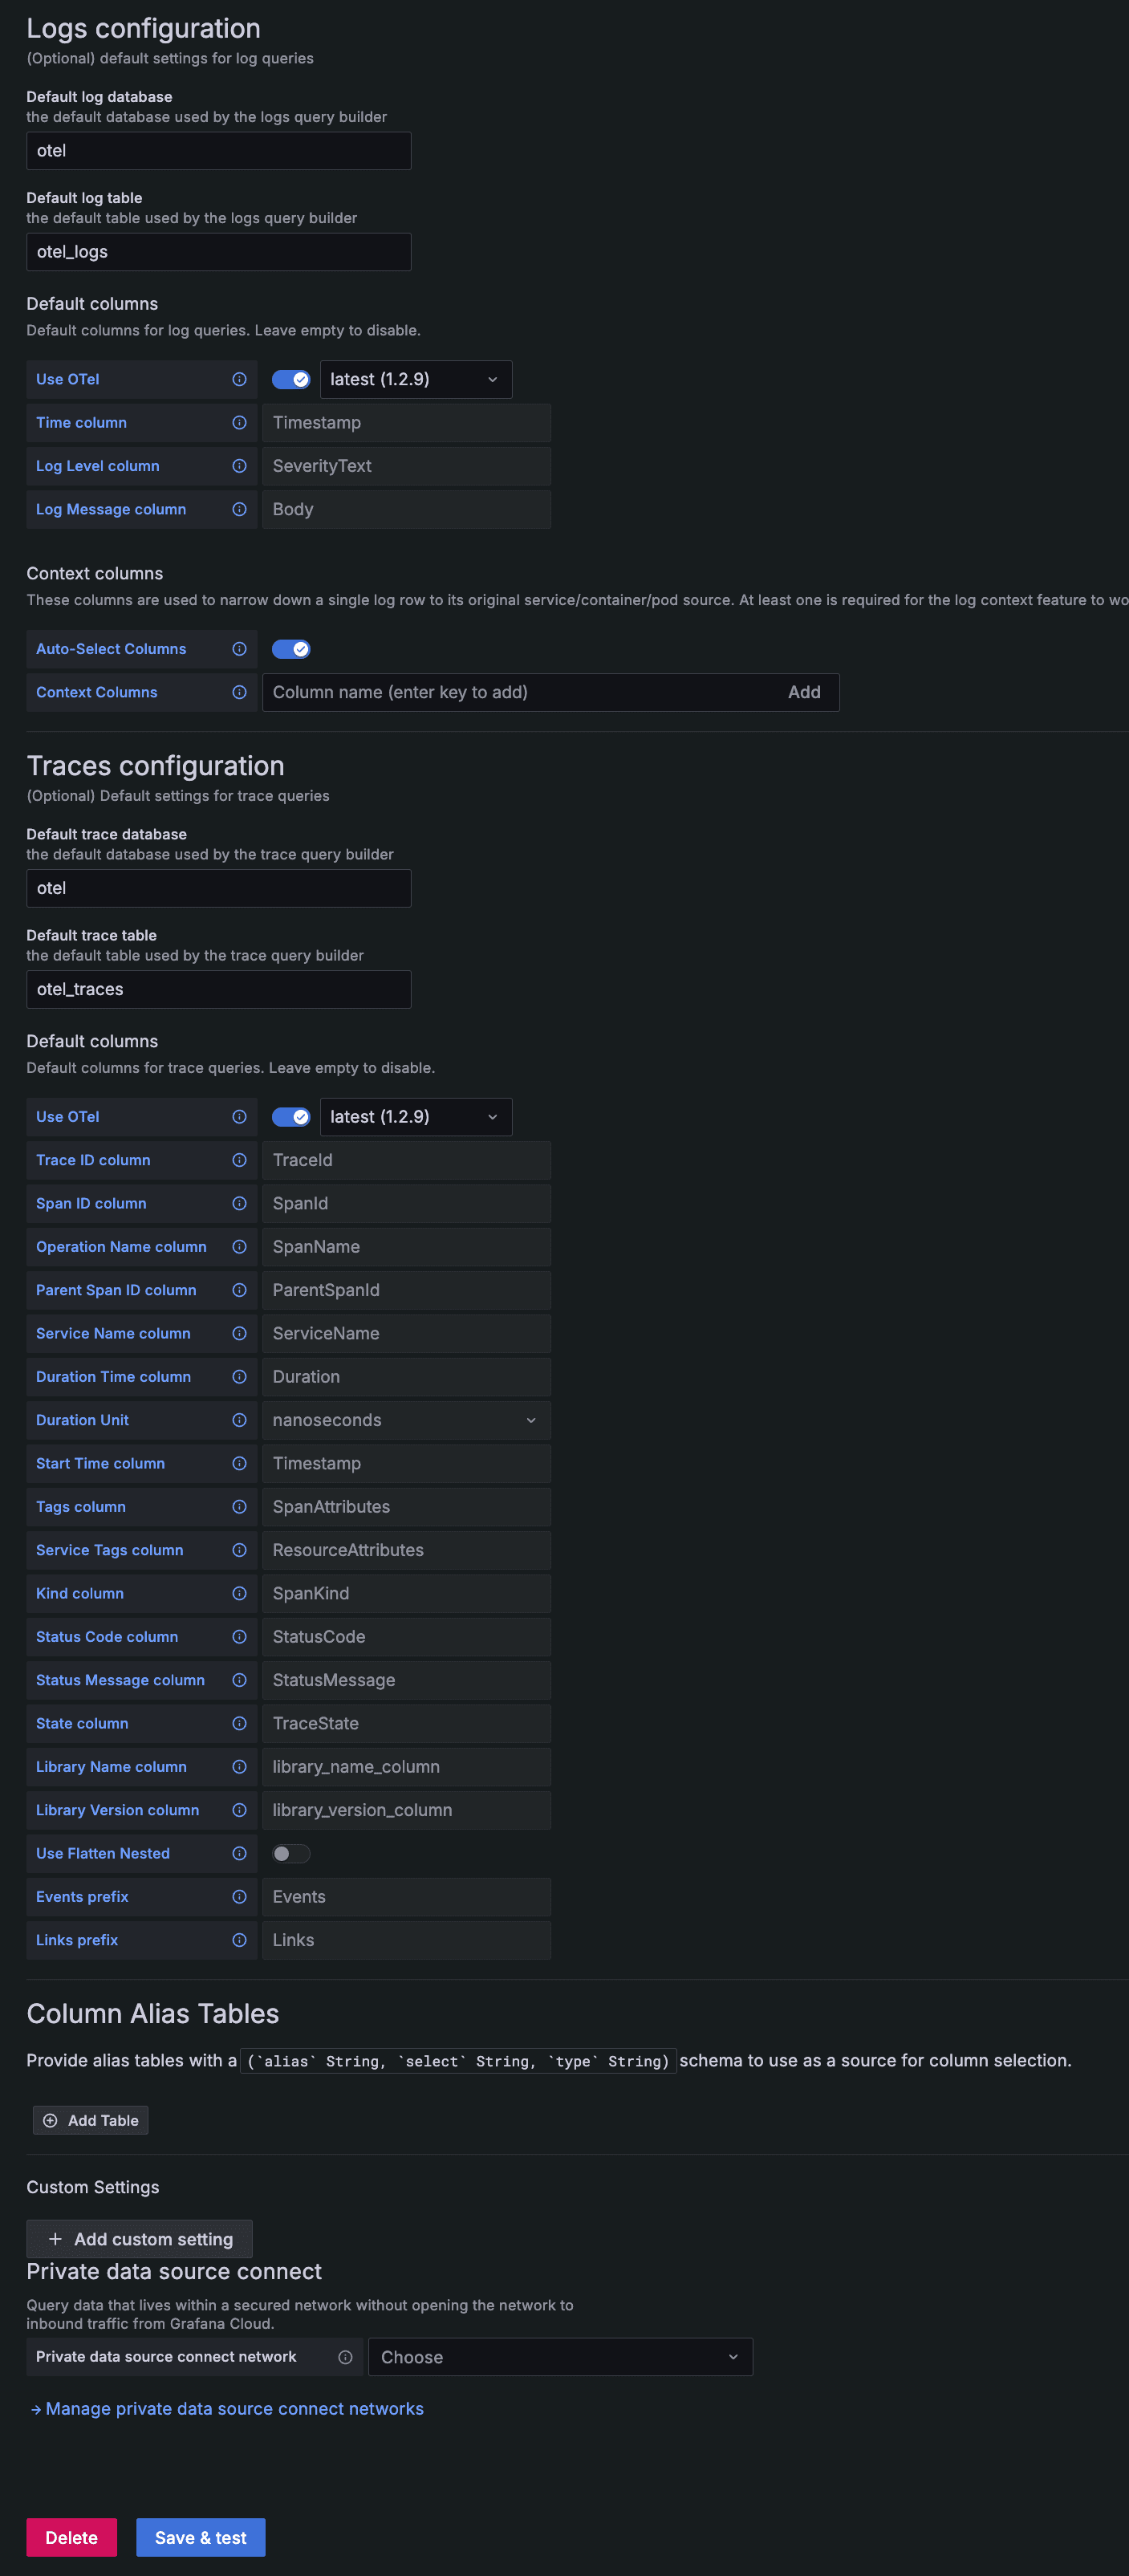Enable the Use Flatten Nested toggle
This screenshot has height=2576, width=1129.
pyautogui.click(x=291, y=1853)
